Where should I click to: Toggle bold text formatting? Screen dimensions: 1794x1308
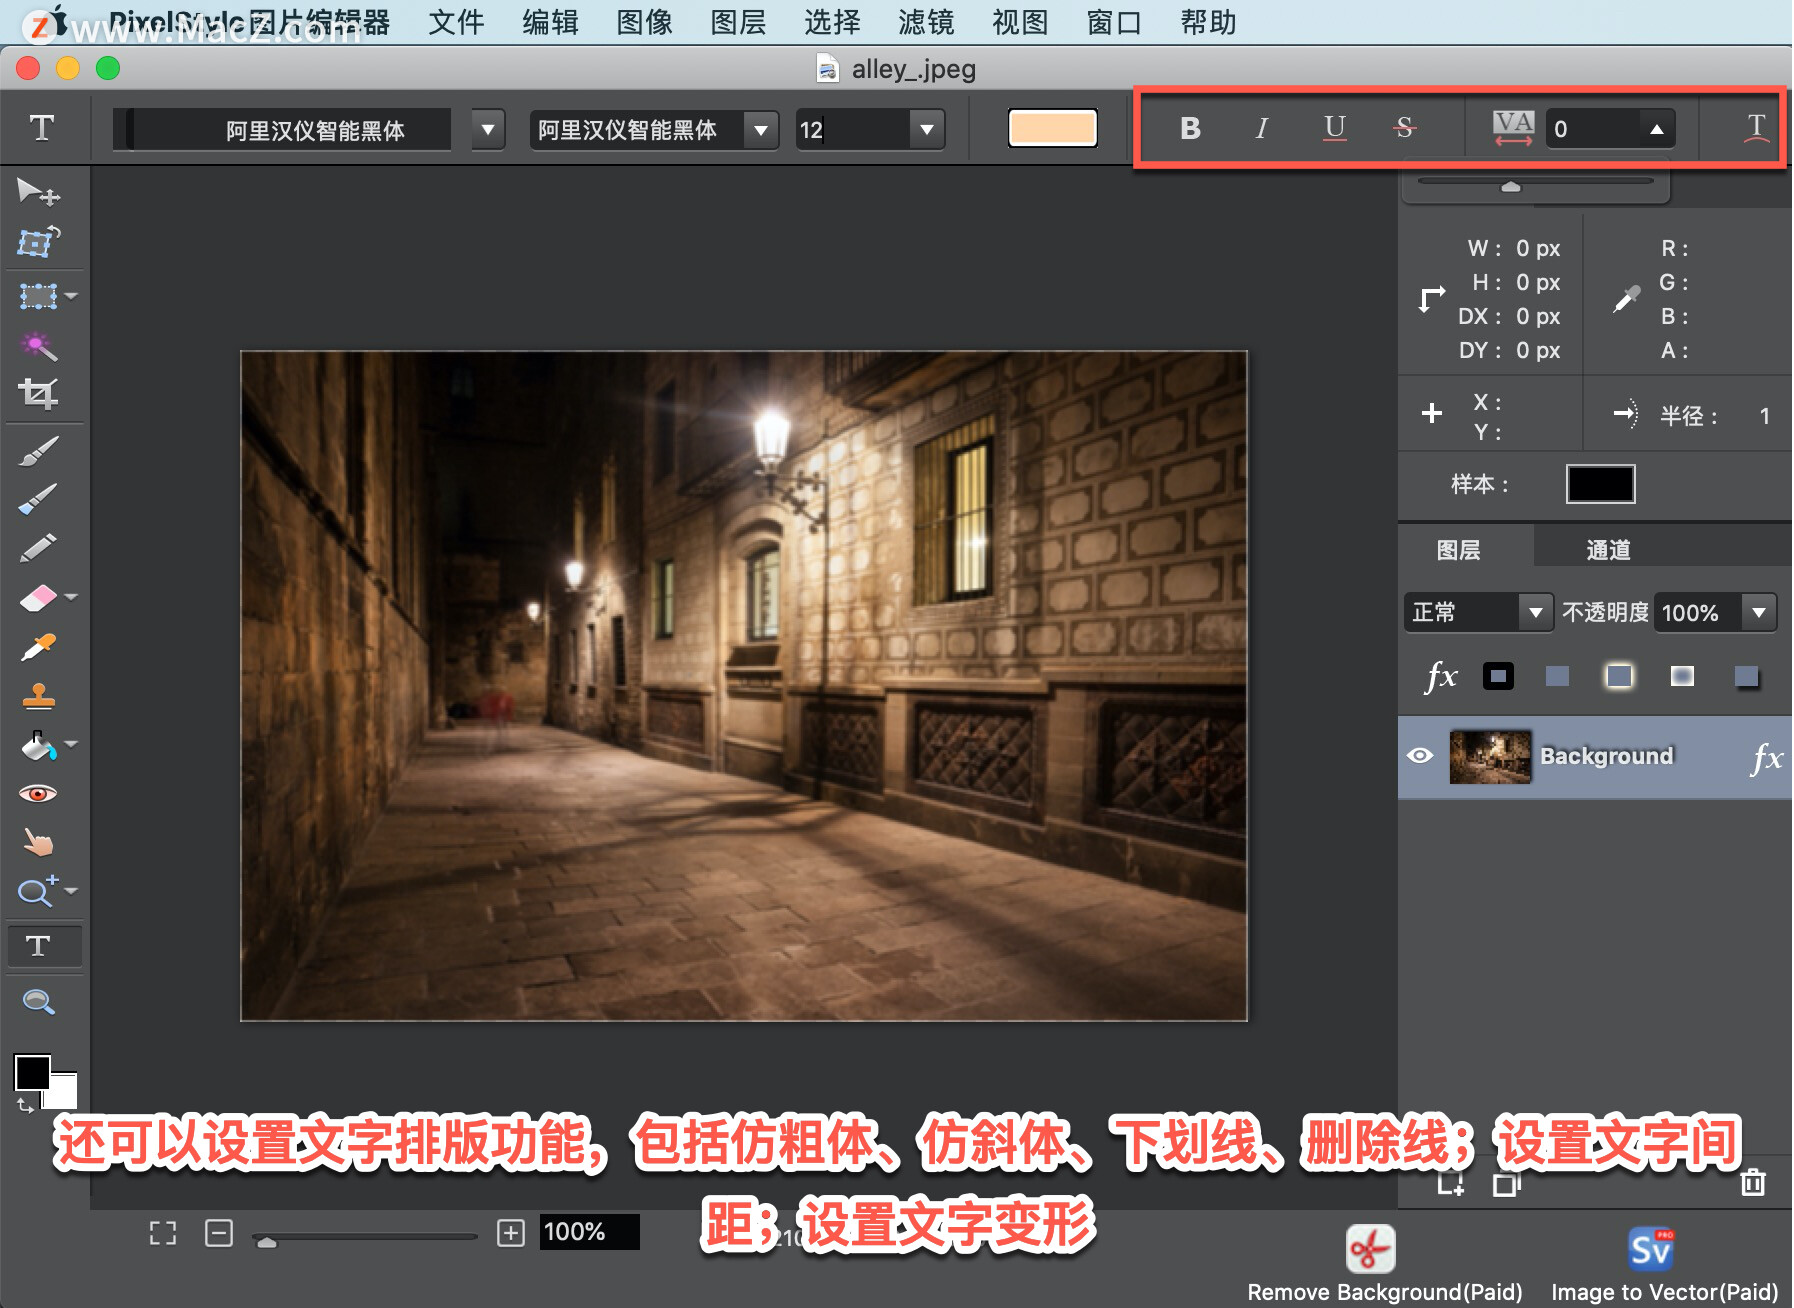pos(1189,128)
